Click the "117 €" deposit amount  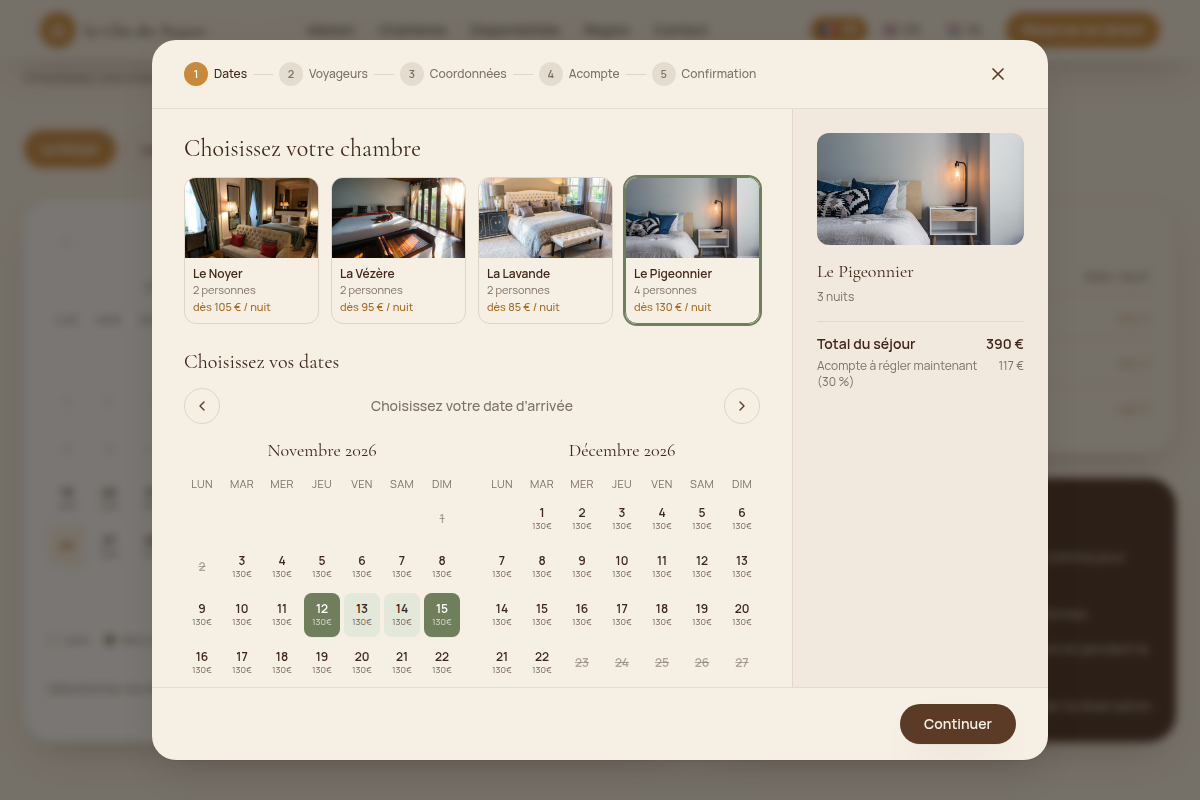[x=1011, y=366]
